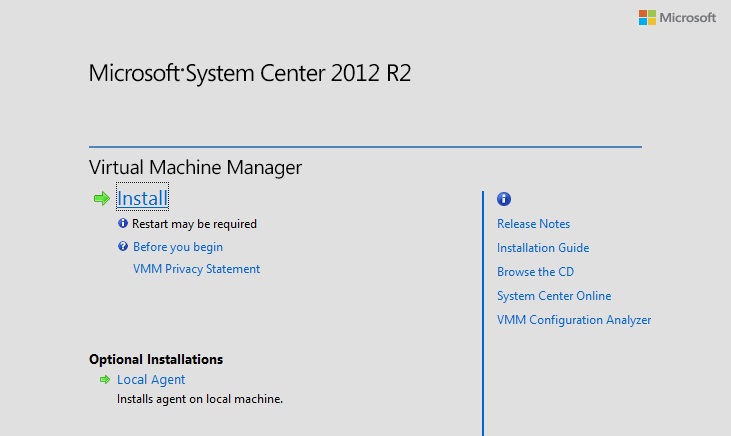731x436 pixels.
Task: Click the Virtual Machine Manager heading
Action: 195,167
